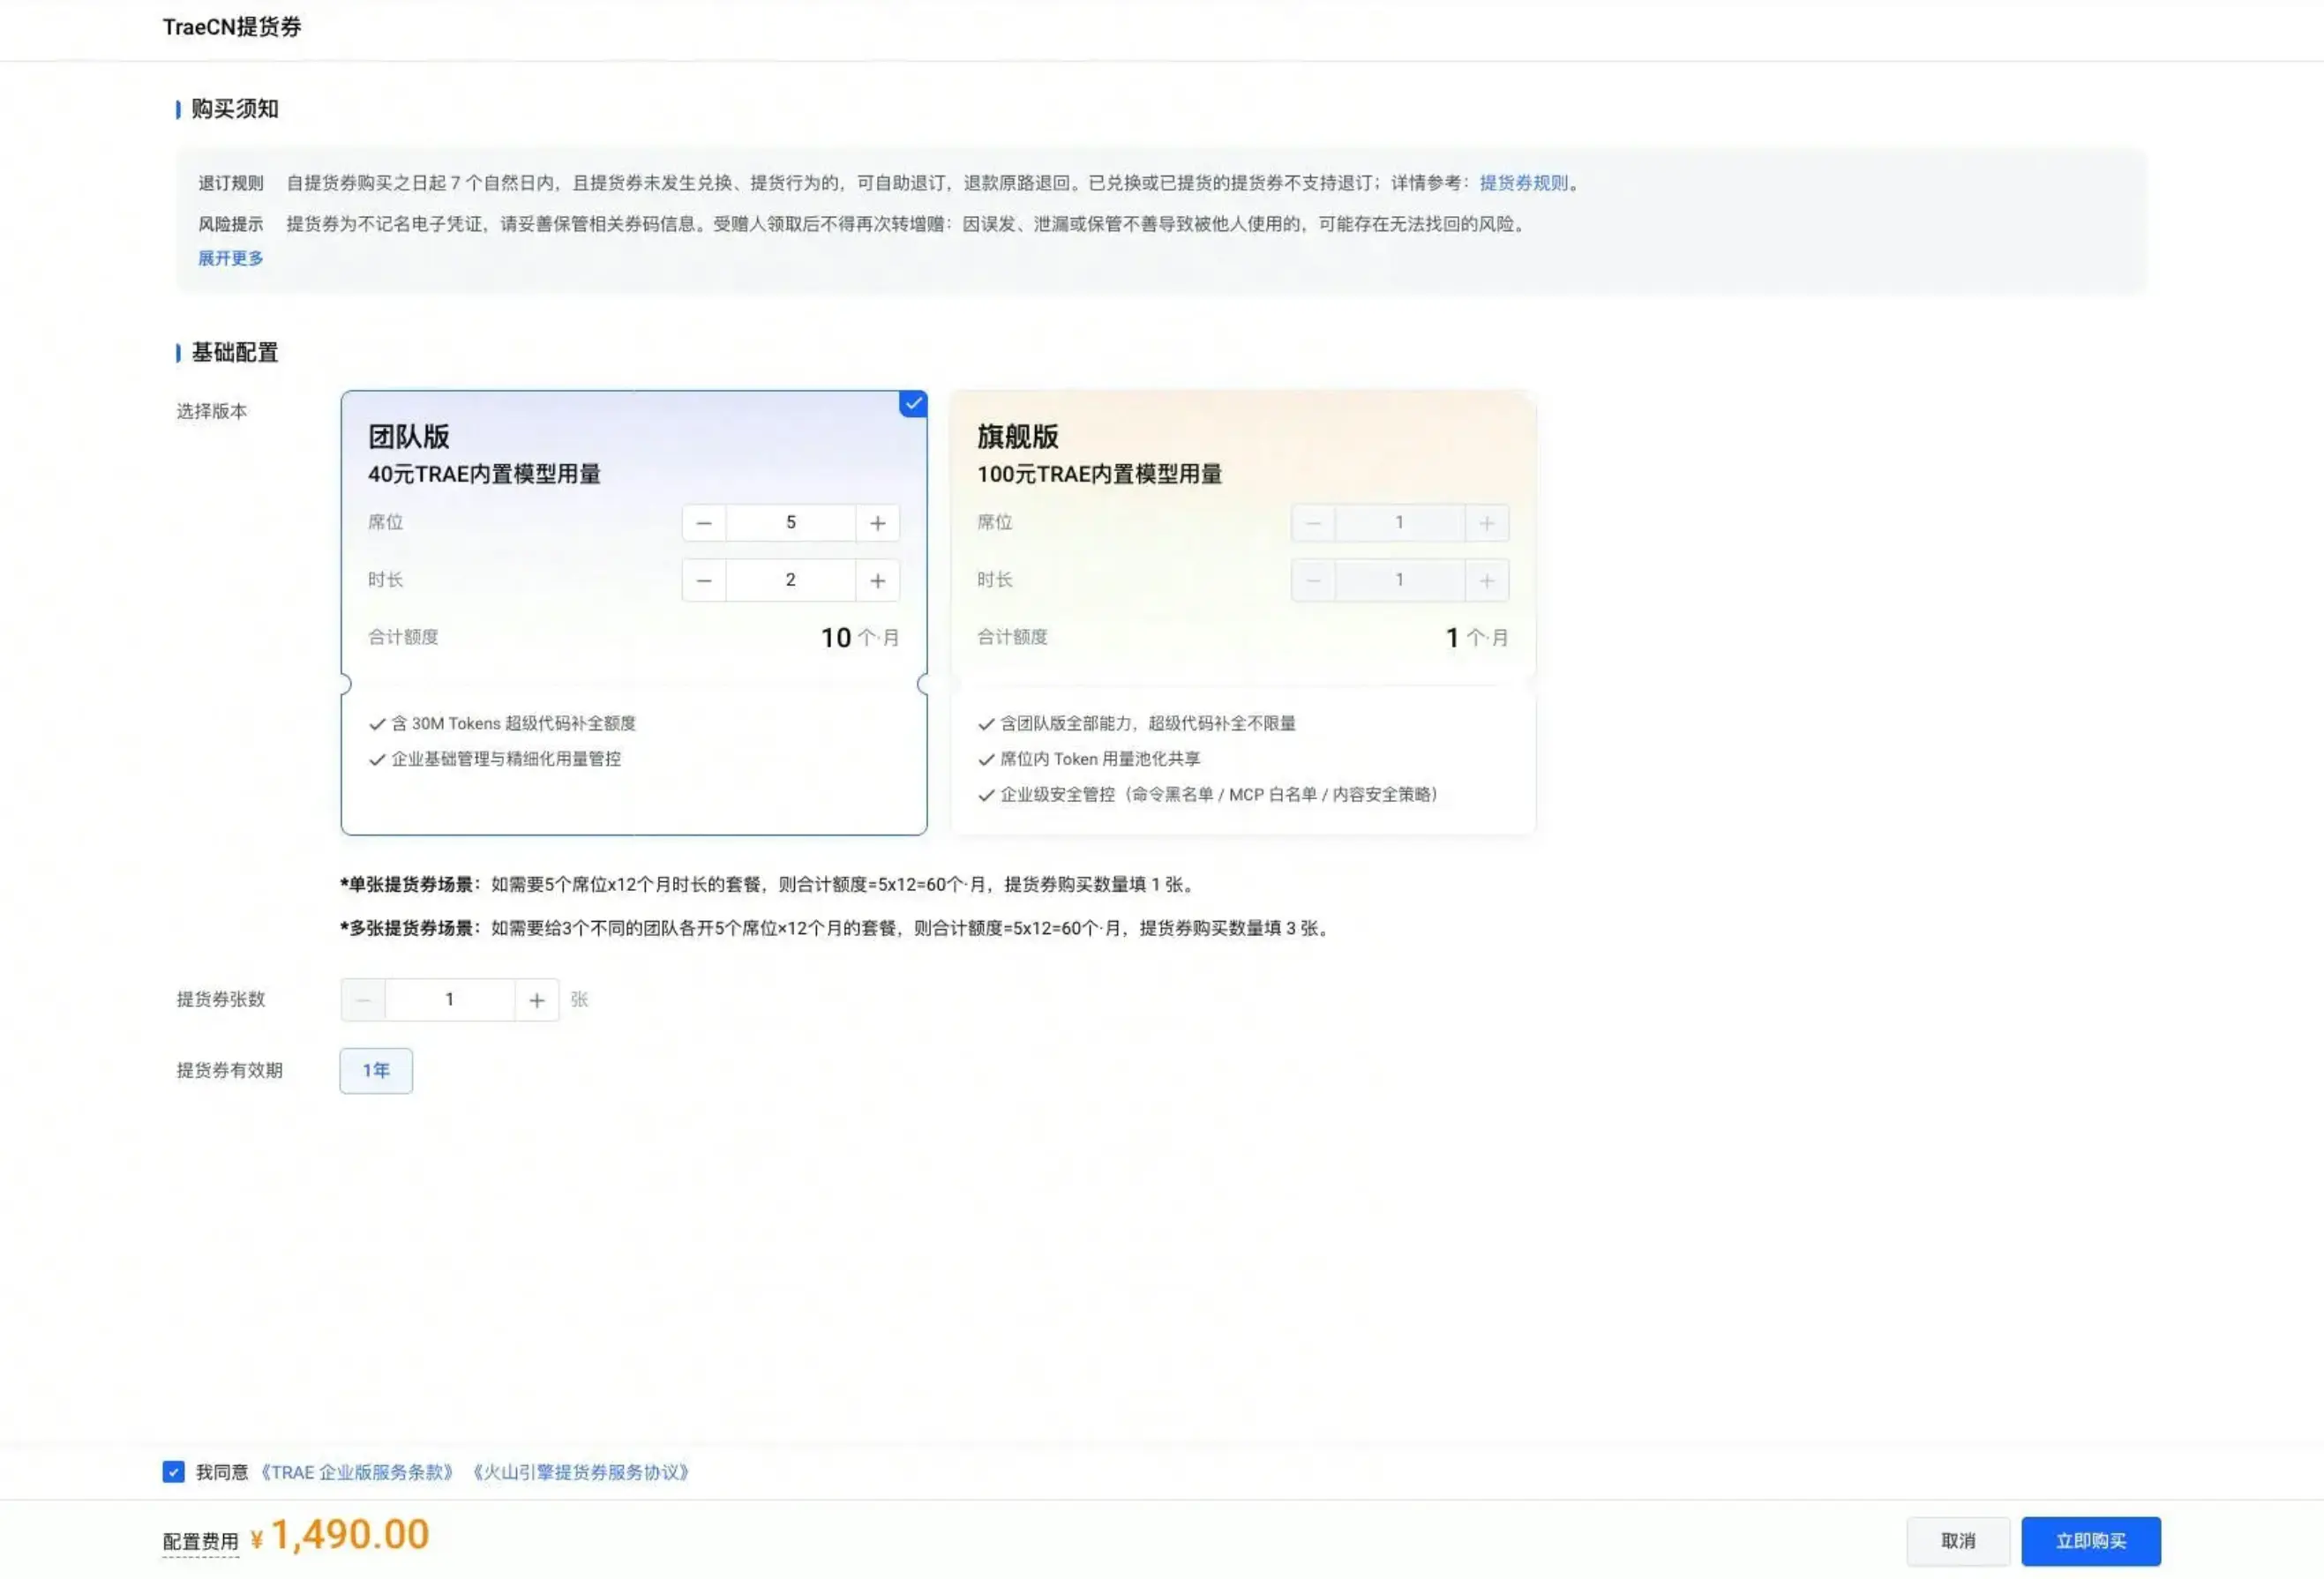Click the 基础配置 section heading
Viewport: 2324px width, 1579px height.
[234, 352]
